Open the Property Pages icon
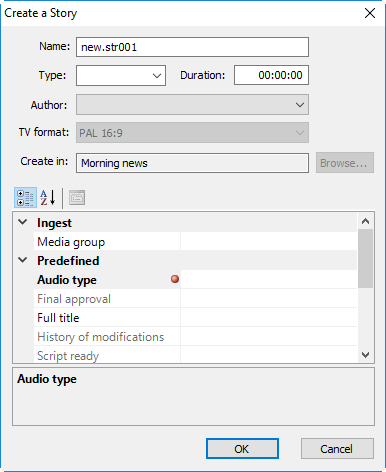The height and width of the screenshot is (472, 386). (x=77, y=198)
